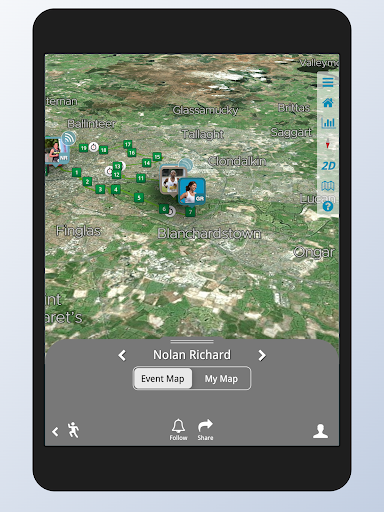384x512 pixels.
Task: Tap signal beacon icon above male runner
Action: tap(185, 165)
